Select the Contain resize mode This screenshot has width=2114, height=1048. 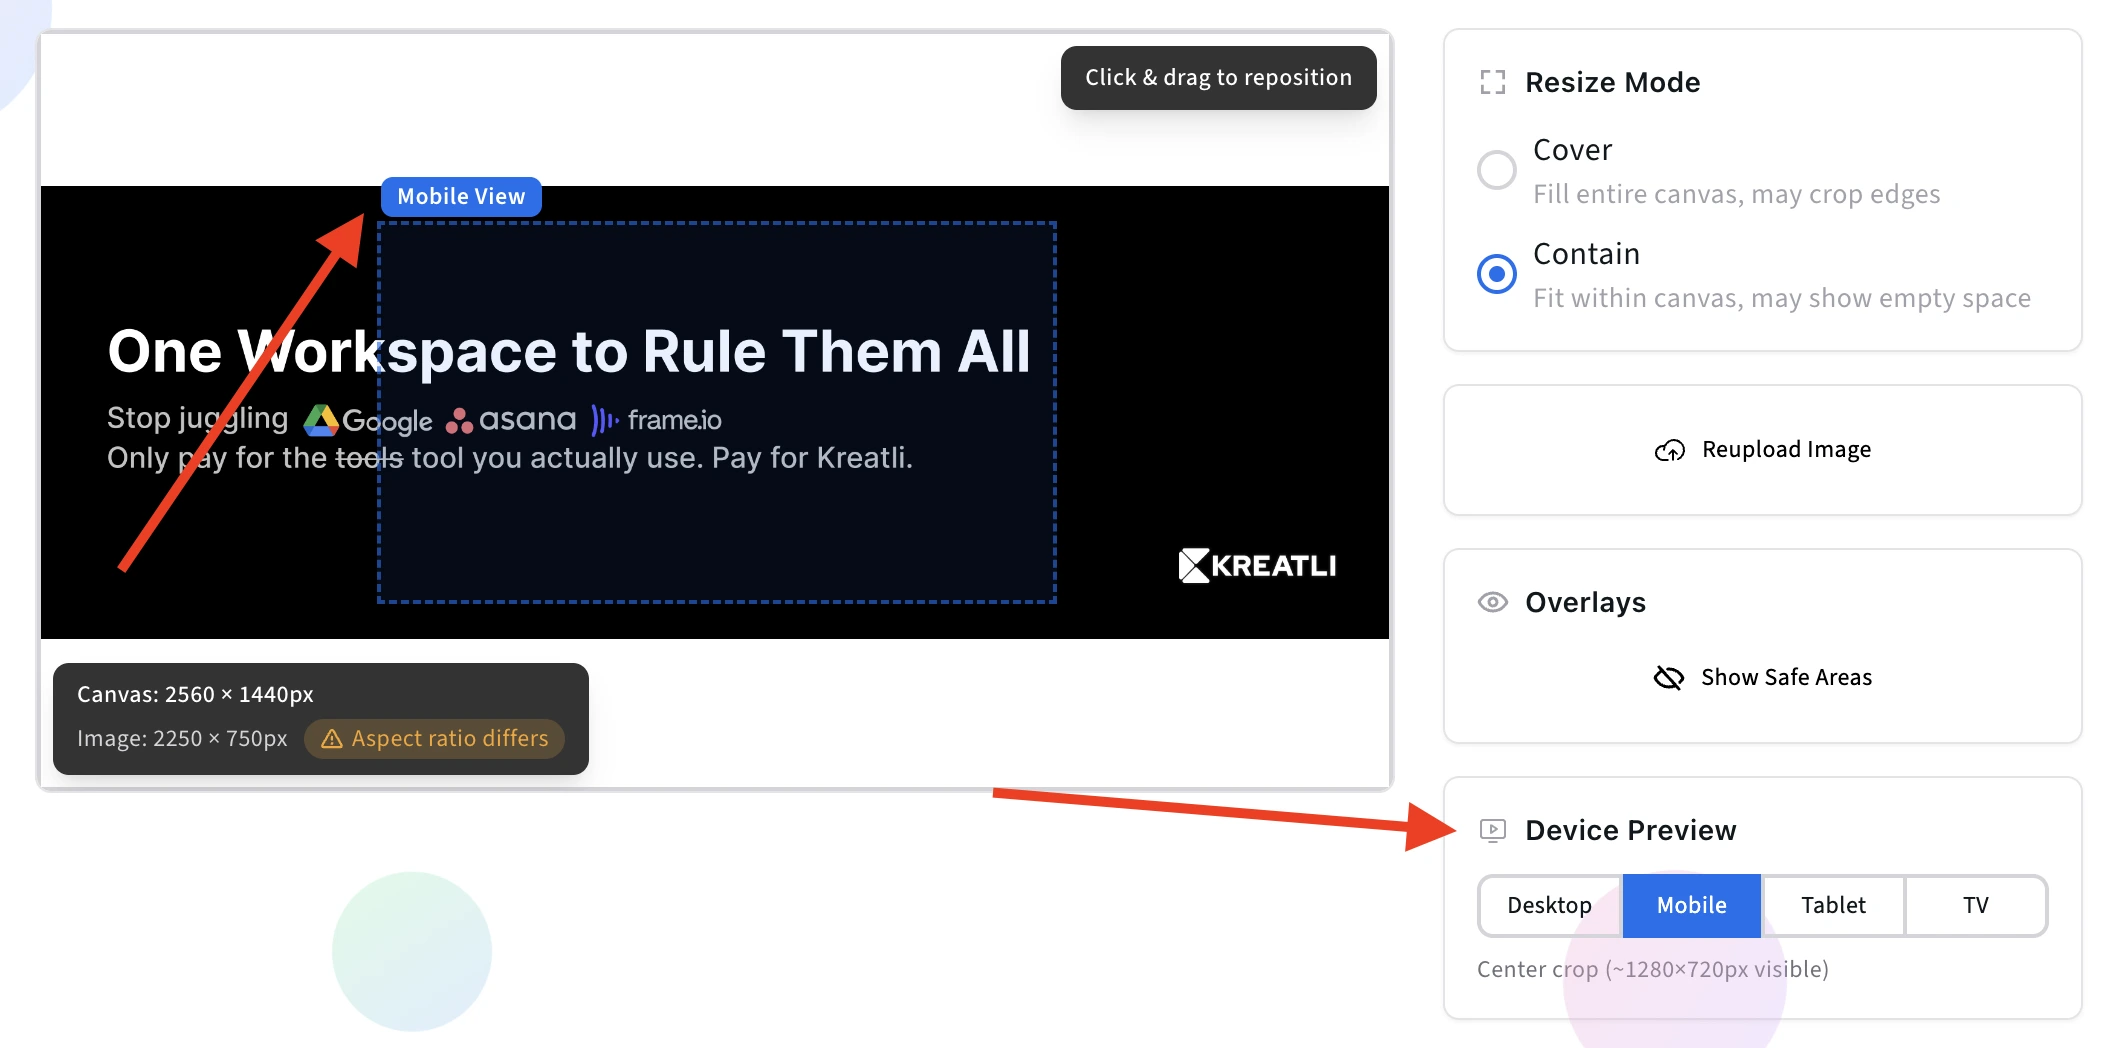pos(1496,273)
